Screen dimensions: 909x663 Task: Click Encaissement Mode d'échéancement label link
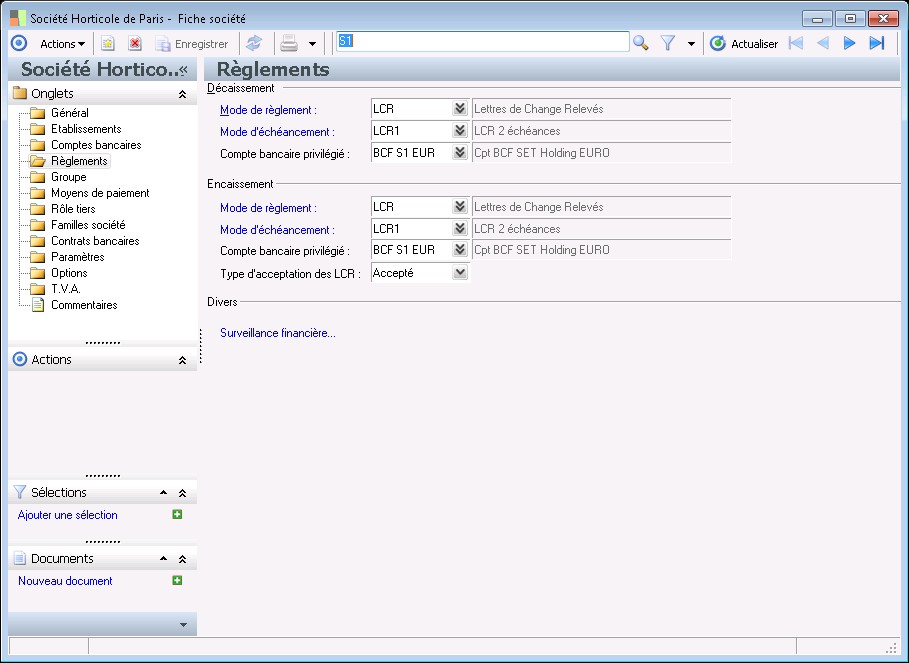[x=277, y=230]
